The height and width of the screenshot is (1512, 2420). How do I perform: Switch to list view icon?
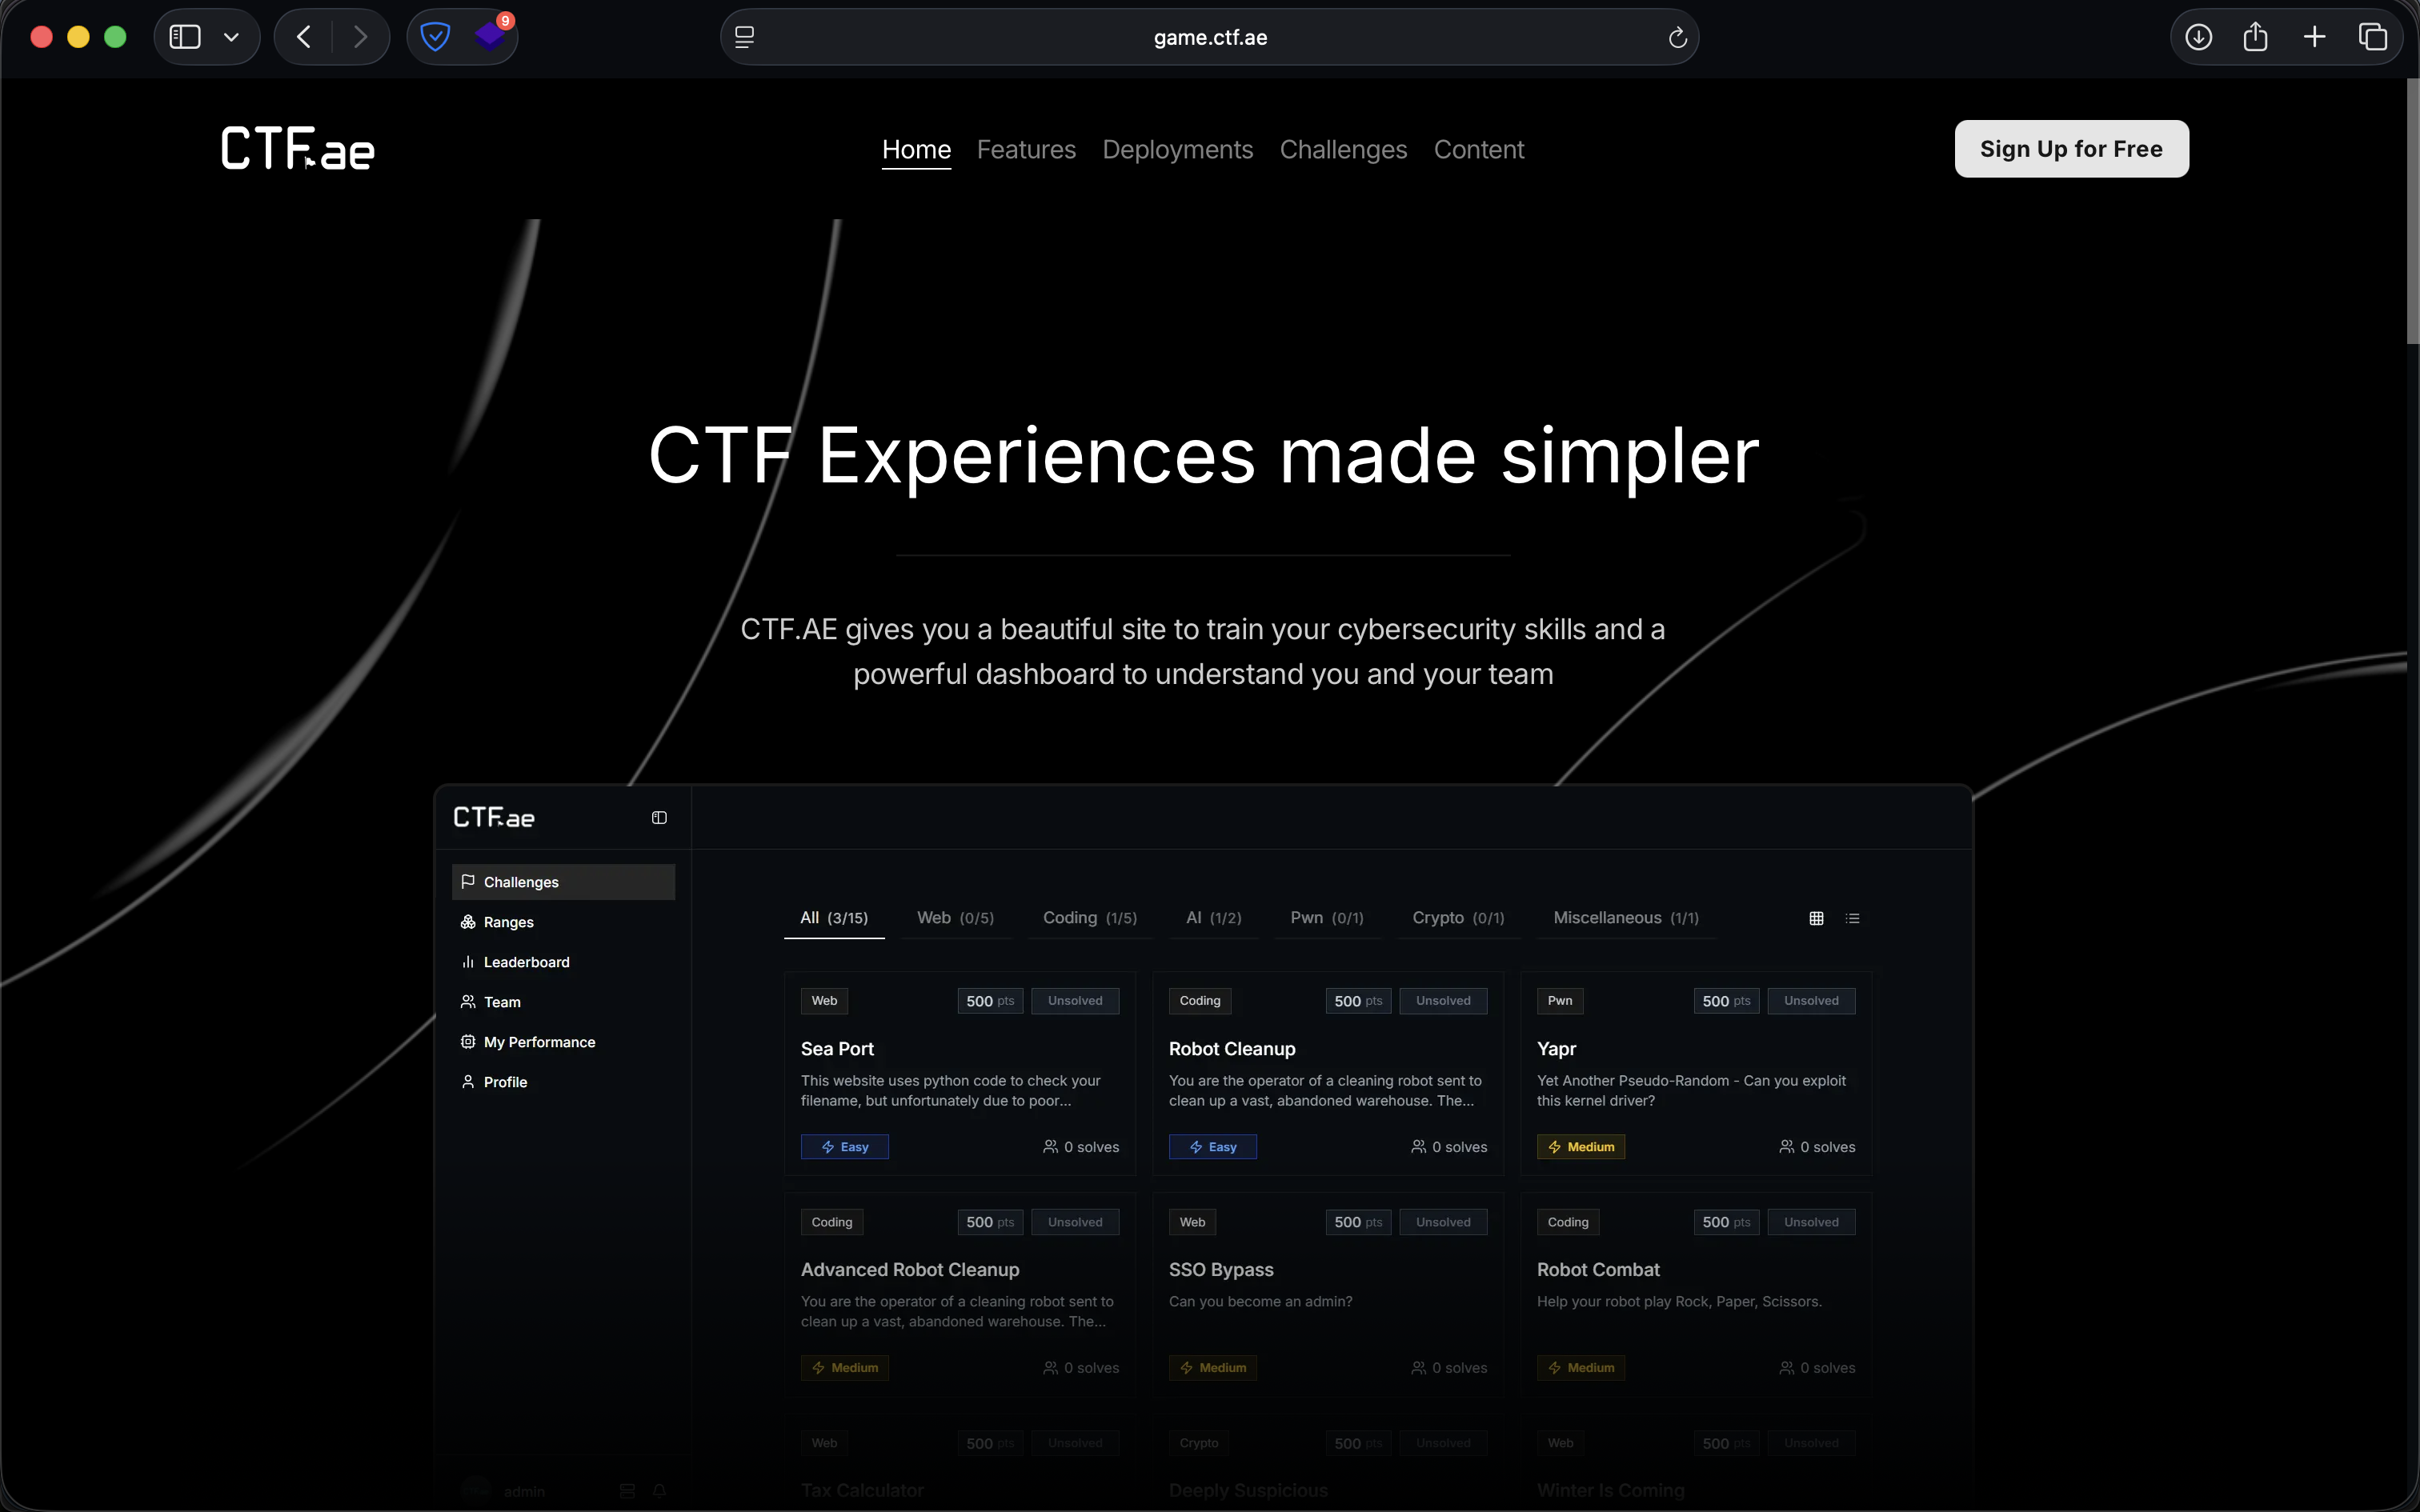(1852, 918)
